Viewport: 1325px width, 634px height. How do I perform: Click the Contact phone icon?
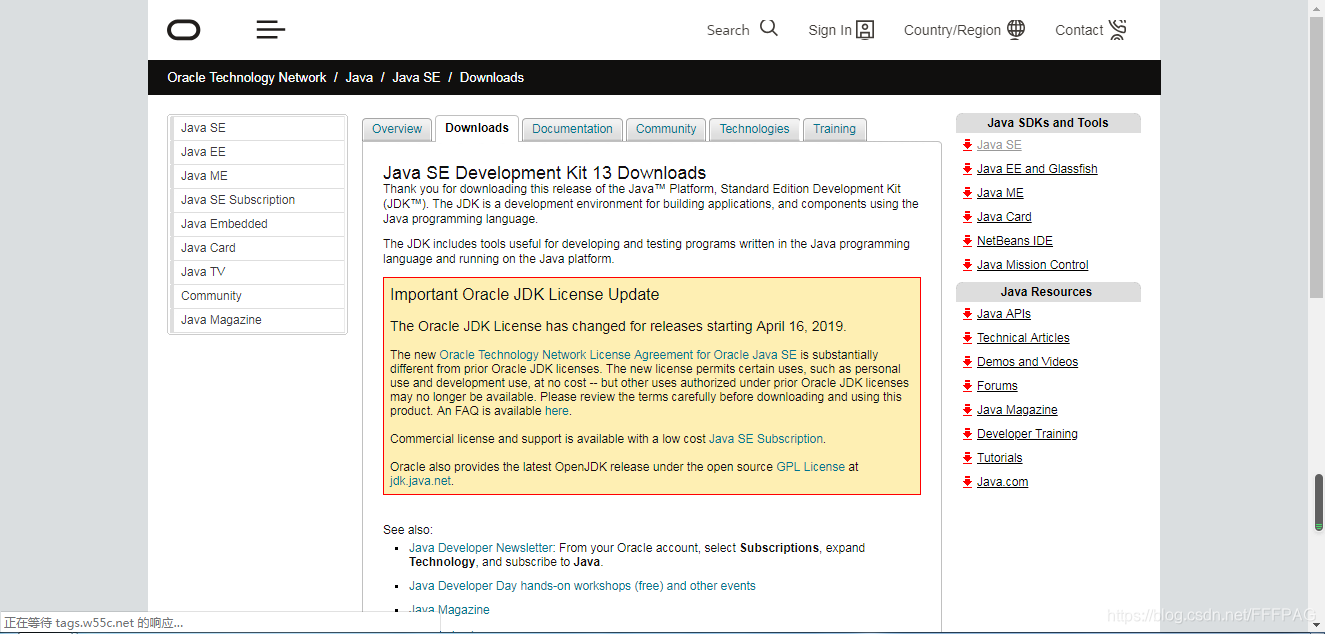tap(1118, 29)
